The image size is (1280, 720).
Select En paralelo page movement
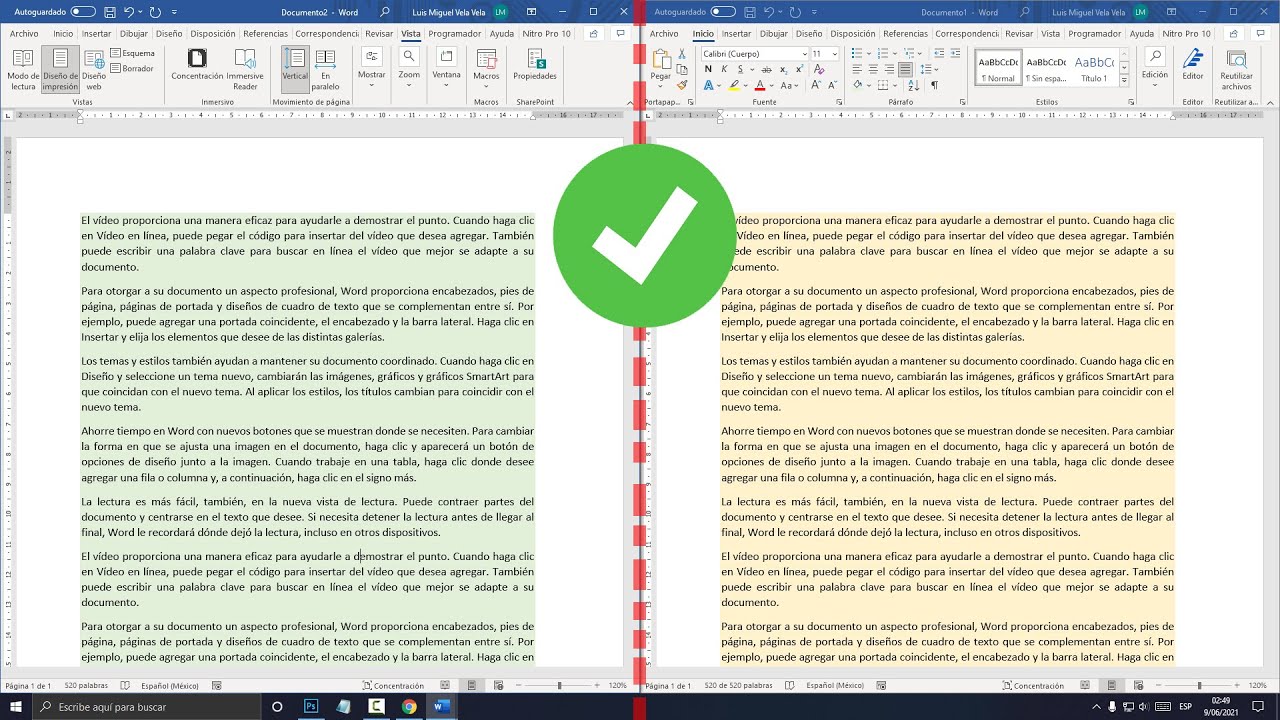[x=326, y=68]
